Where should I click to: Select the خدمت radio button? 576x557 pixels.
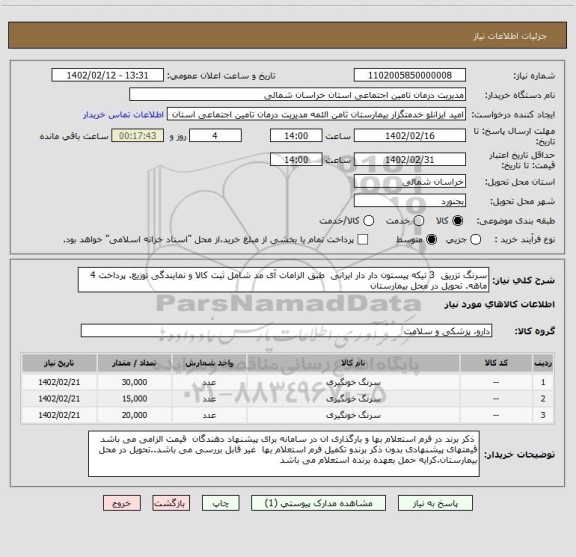[x=419, y=221]
